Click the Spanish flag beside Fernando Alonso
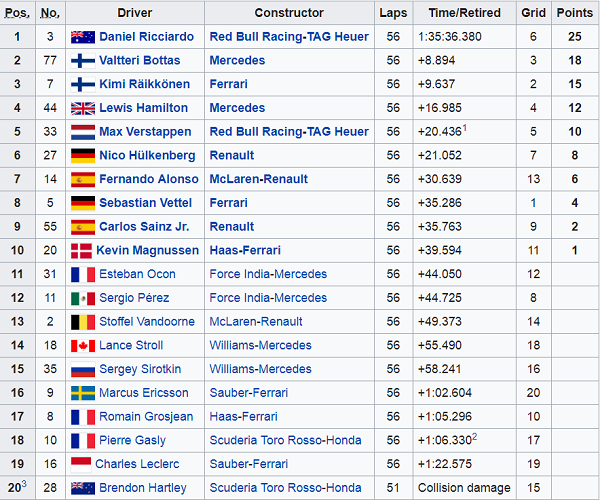Viewport: 600px width, 500px height. pos(83,179)
